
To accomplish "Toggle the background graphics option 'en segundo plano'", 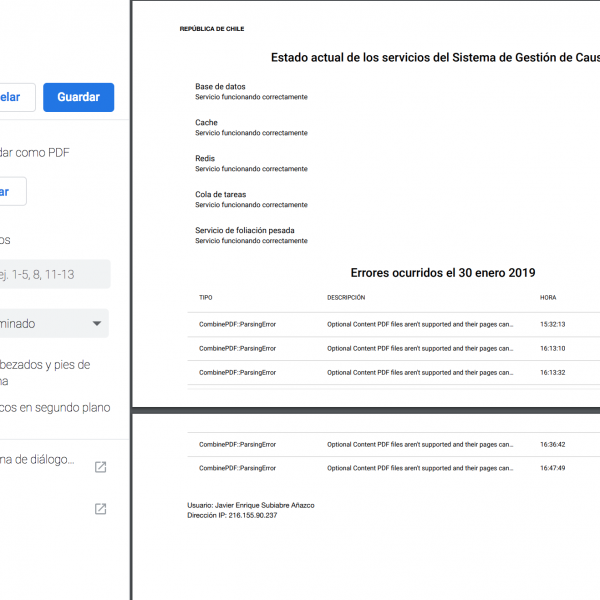I will pos(55,408).
